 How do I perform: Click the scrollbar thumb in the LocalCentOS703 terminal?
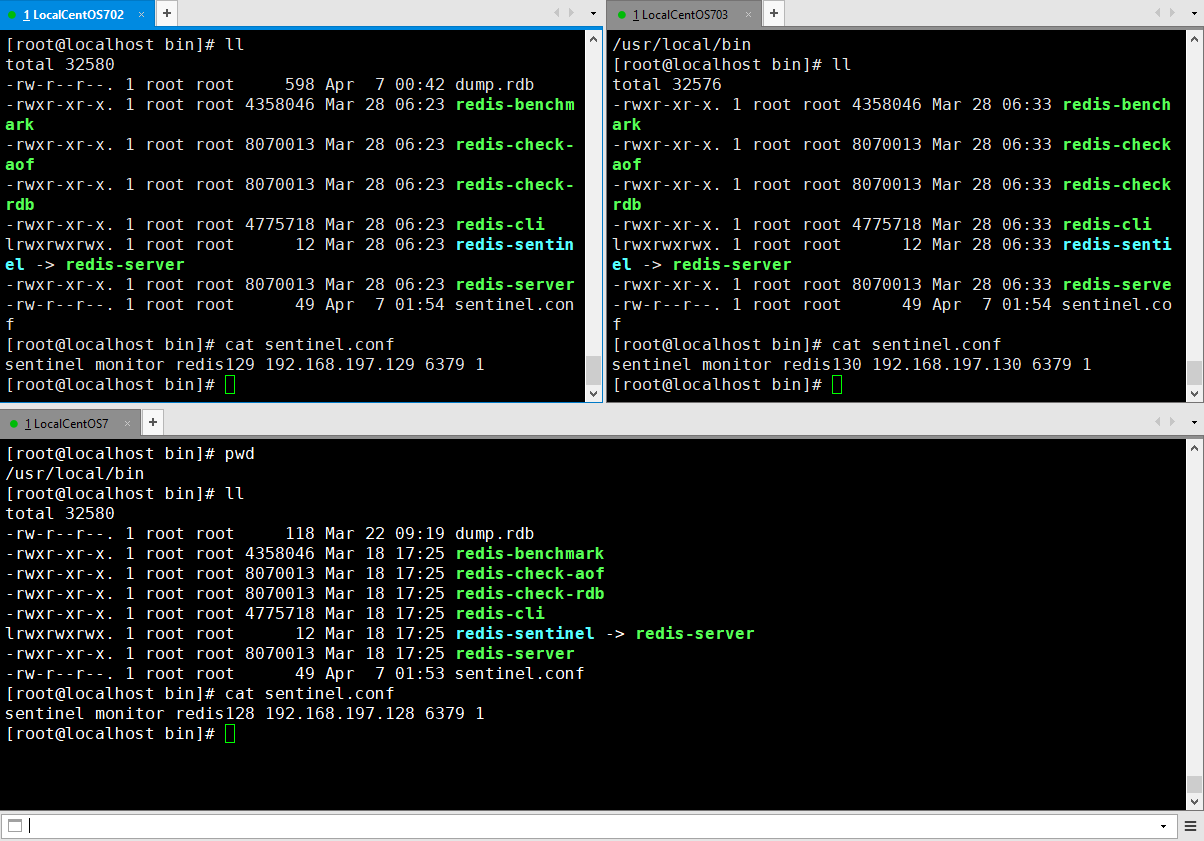point(1195,373)
